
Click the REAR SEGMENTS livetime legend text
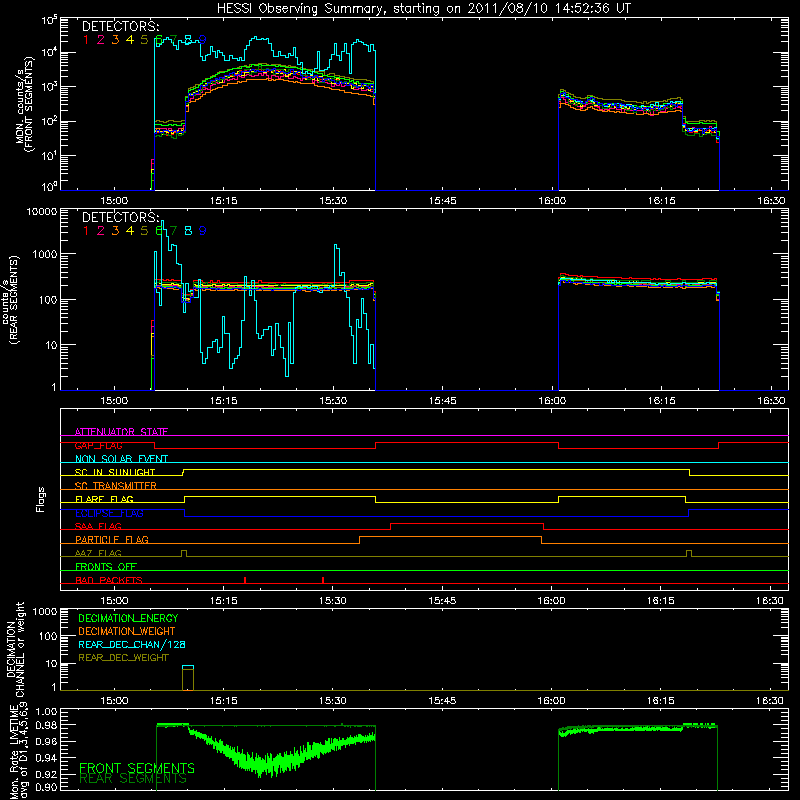[133, 779]
